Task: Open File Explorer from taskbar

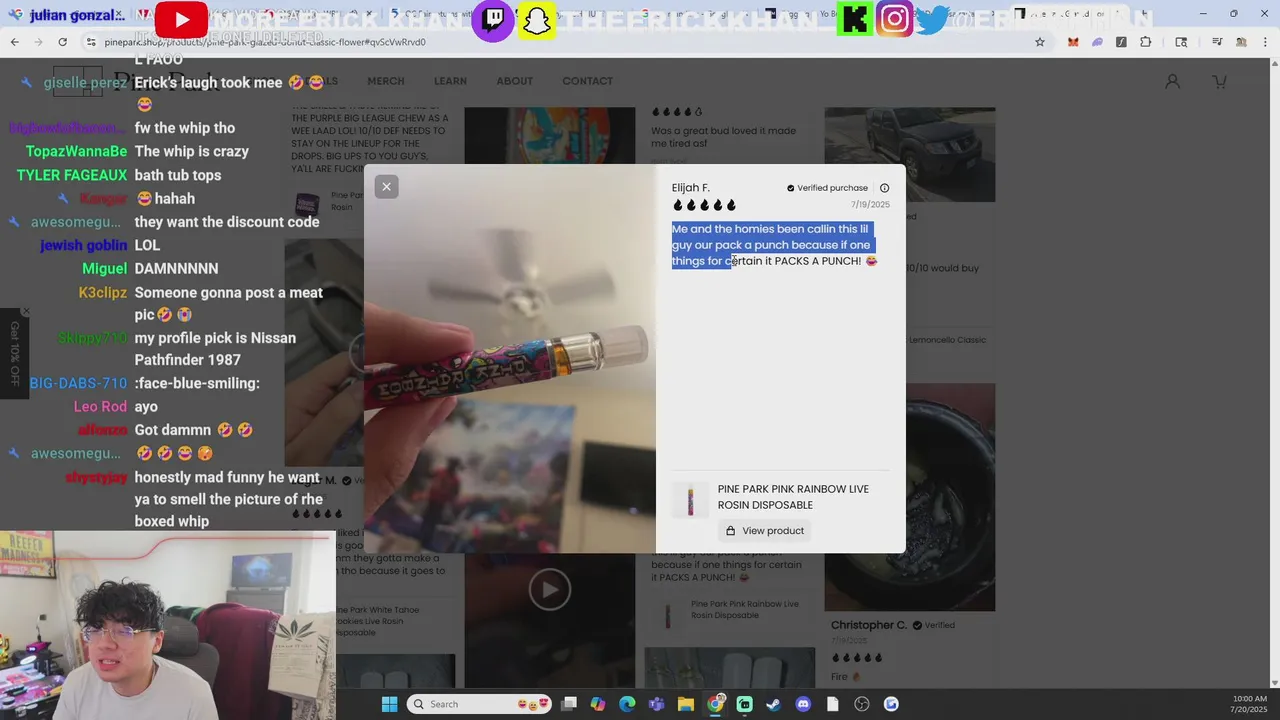Action: point(686,704)
